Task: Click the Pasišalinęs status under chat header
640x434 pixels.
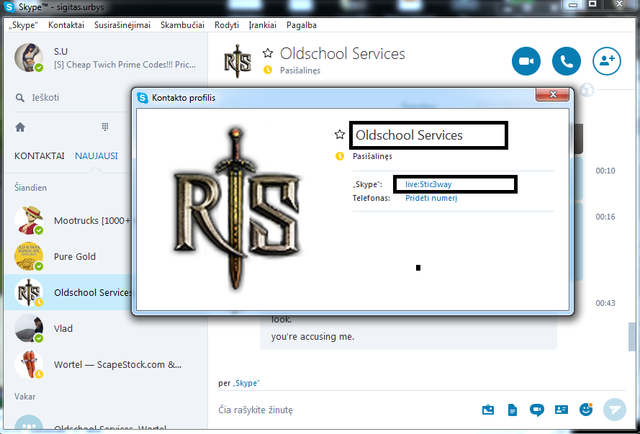Action: tap(300, 71)
